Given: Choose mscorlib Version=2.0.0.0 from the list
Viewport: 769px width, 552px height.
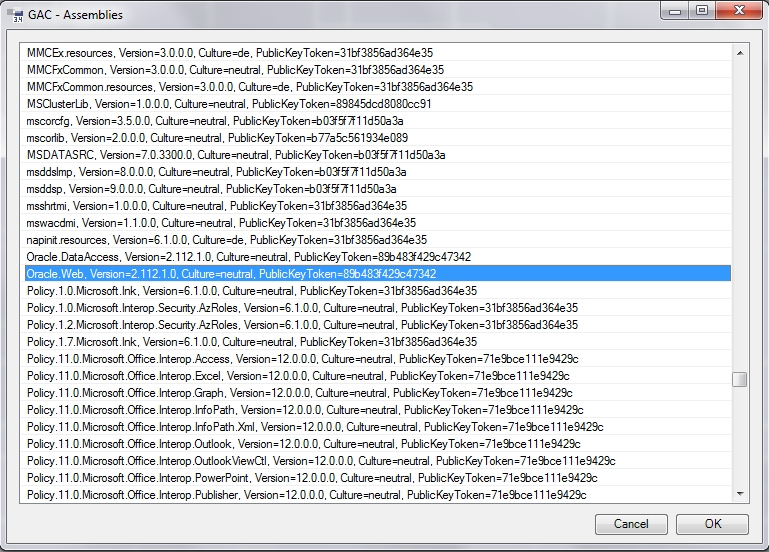Looking at the screenshot, I should pos(217,138).
